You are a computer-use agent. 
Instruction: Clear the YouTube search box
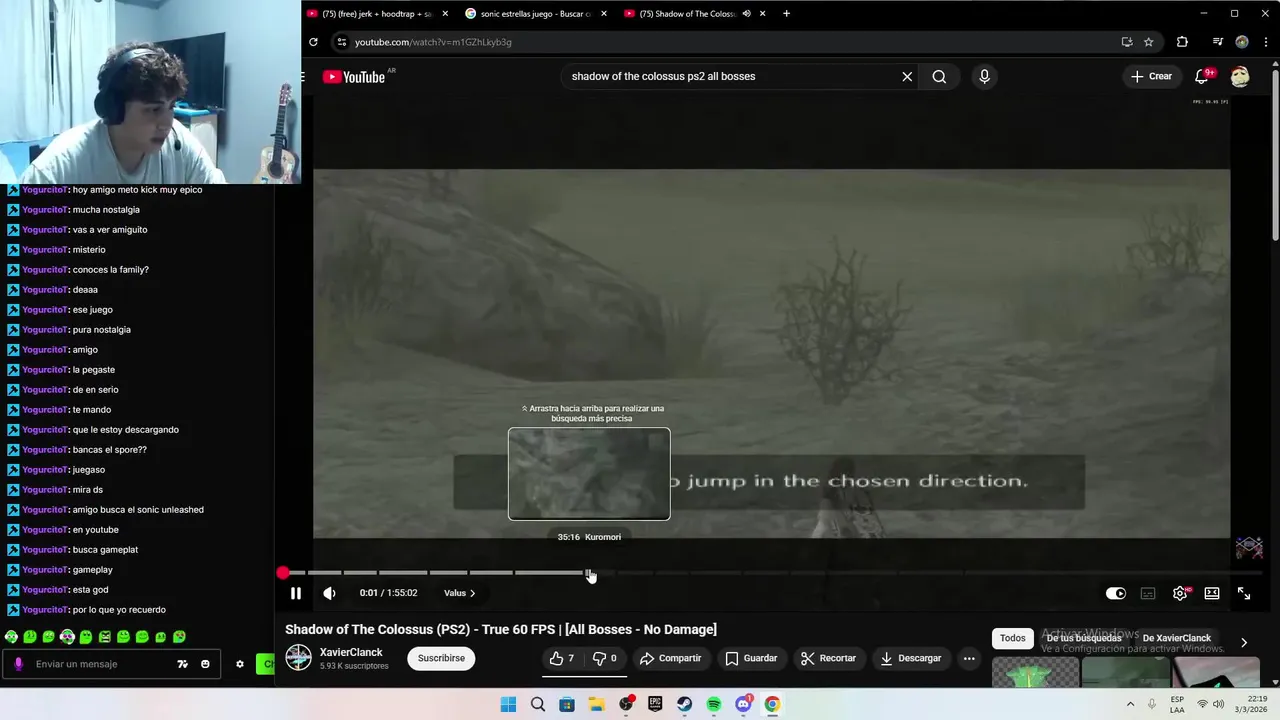(x=907, y=76)
